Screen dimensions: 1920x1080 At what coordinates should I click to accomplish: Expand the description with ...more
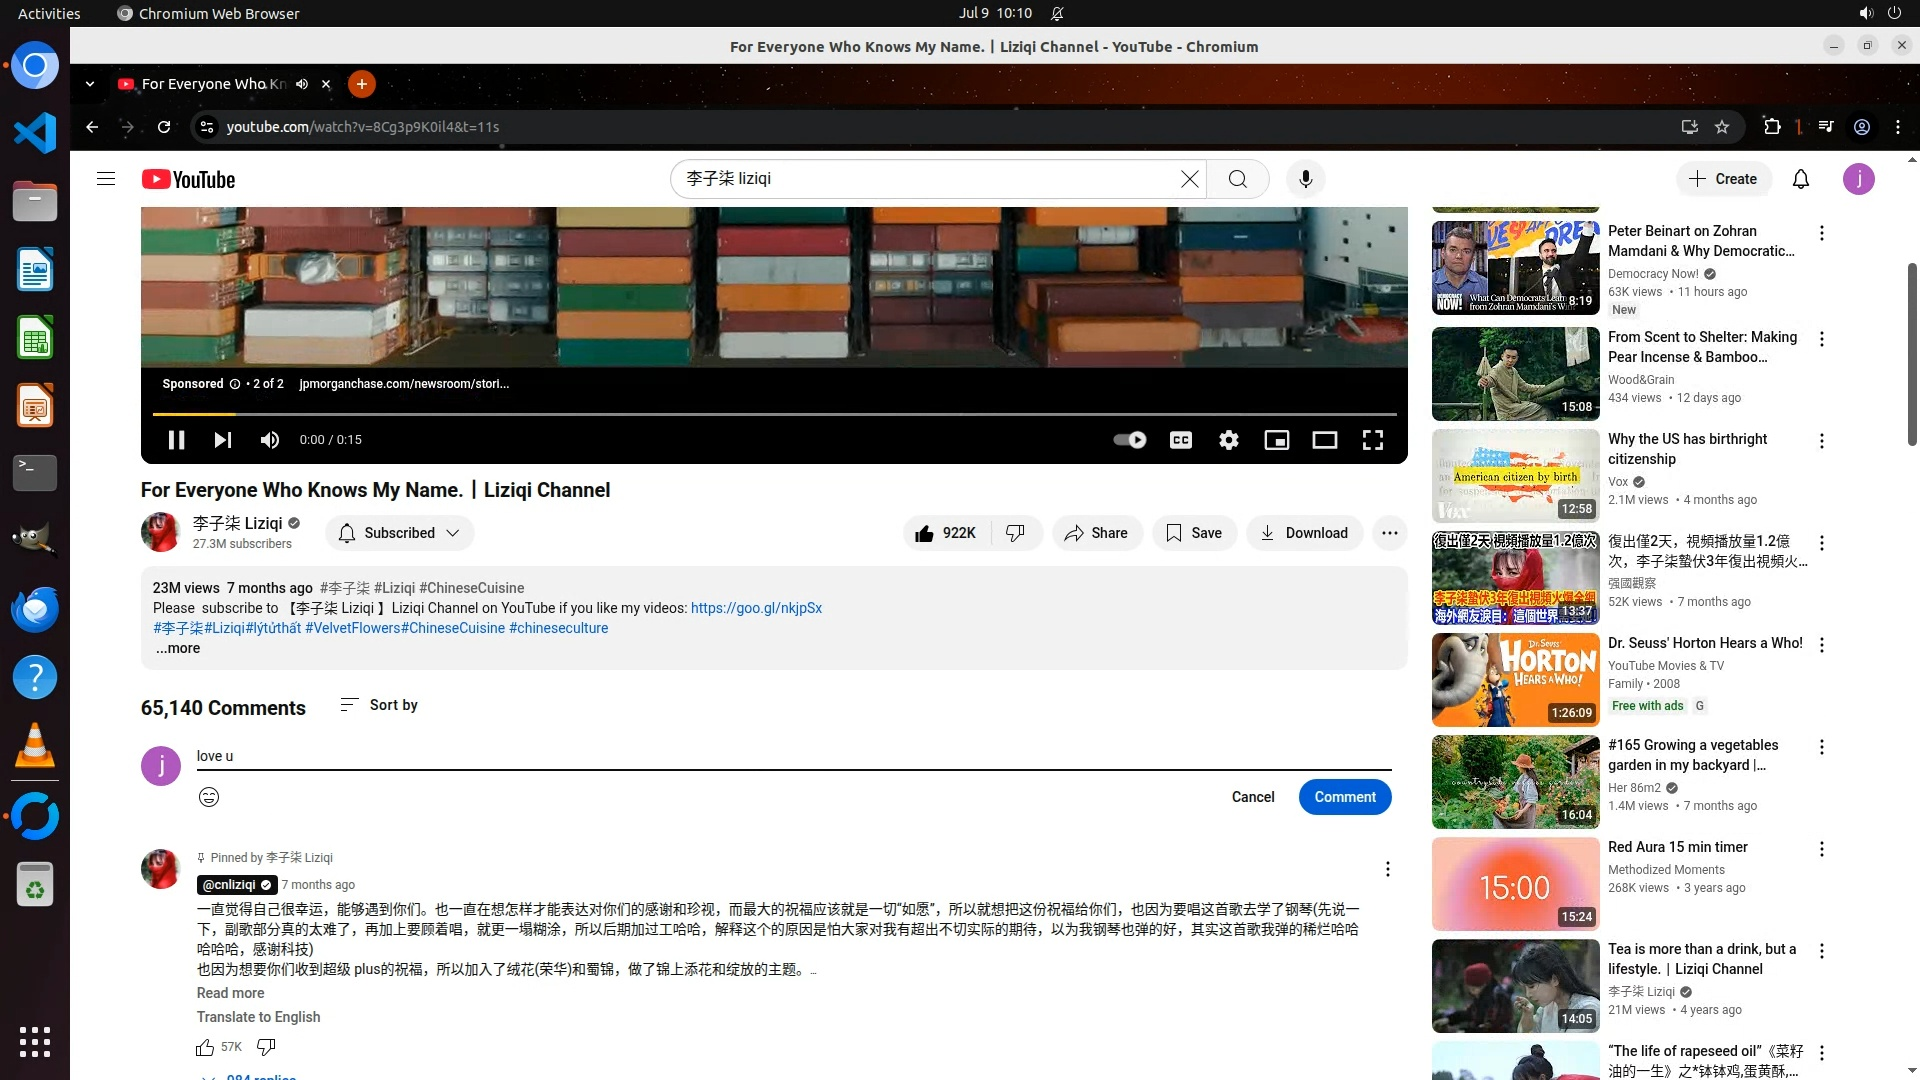click(178, 648)
